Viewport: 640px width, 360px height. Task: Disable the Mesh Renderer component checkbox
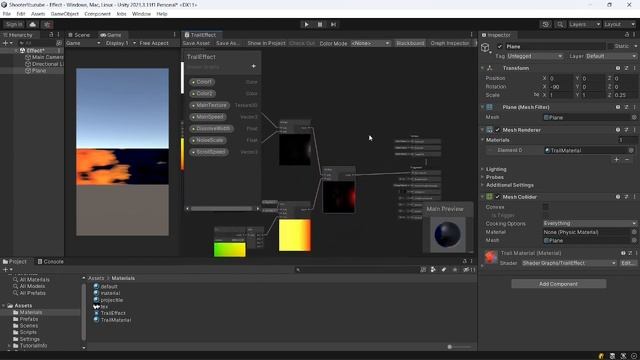[498, 130]
